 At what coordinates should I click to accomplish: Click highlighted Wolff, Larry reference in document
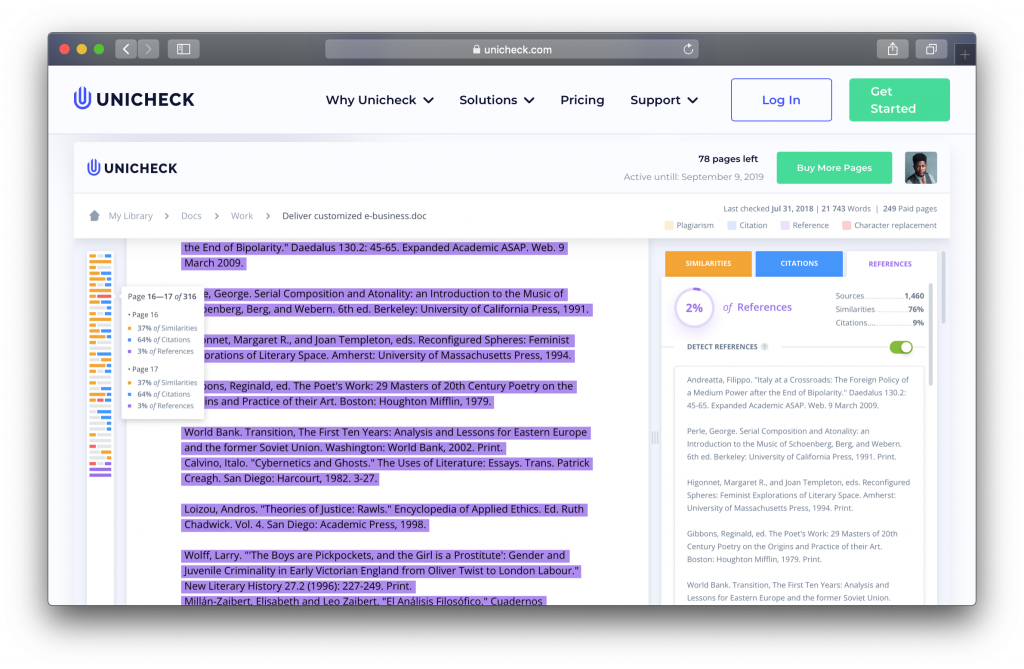[x=381, y=570]
